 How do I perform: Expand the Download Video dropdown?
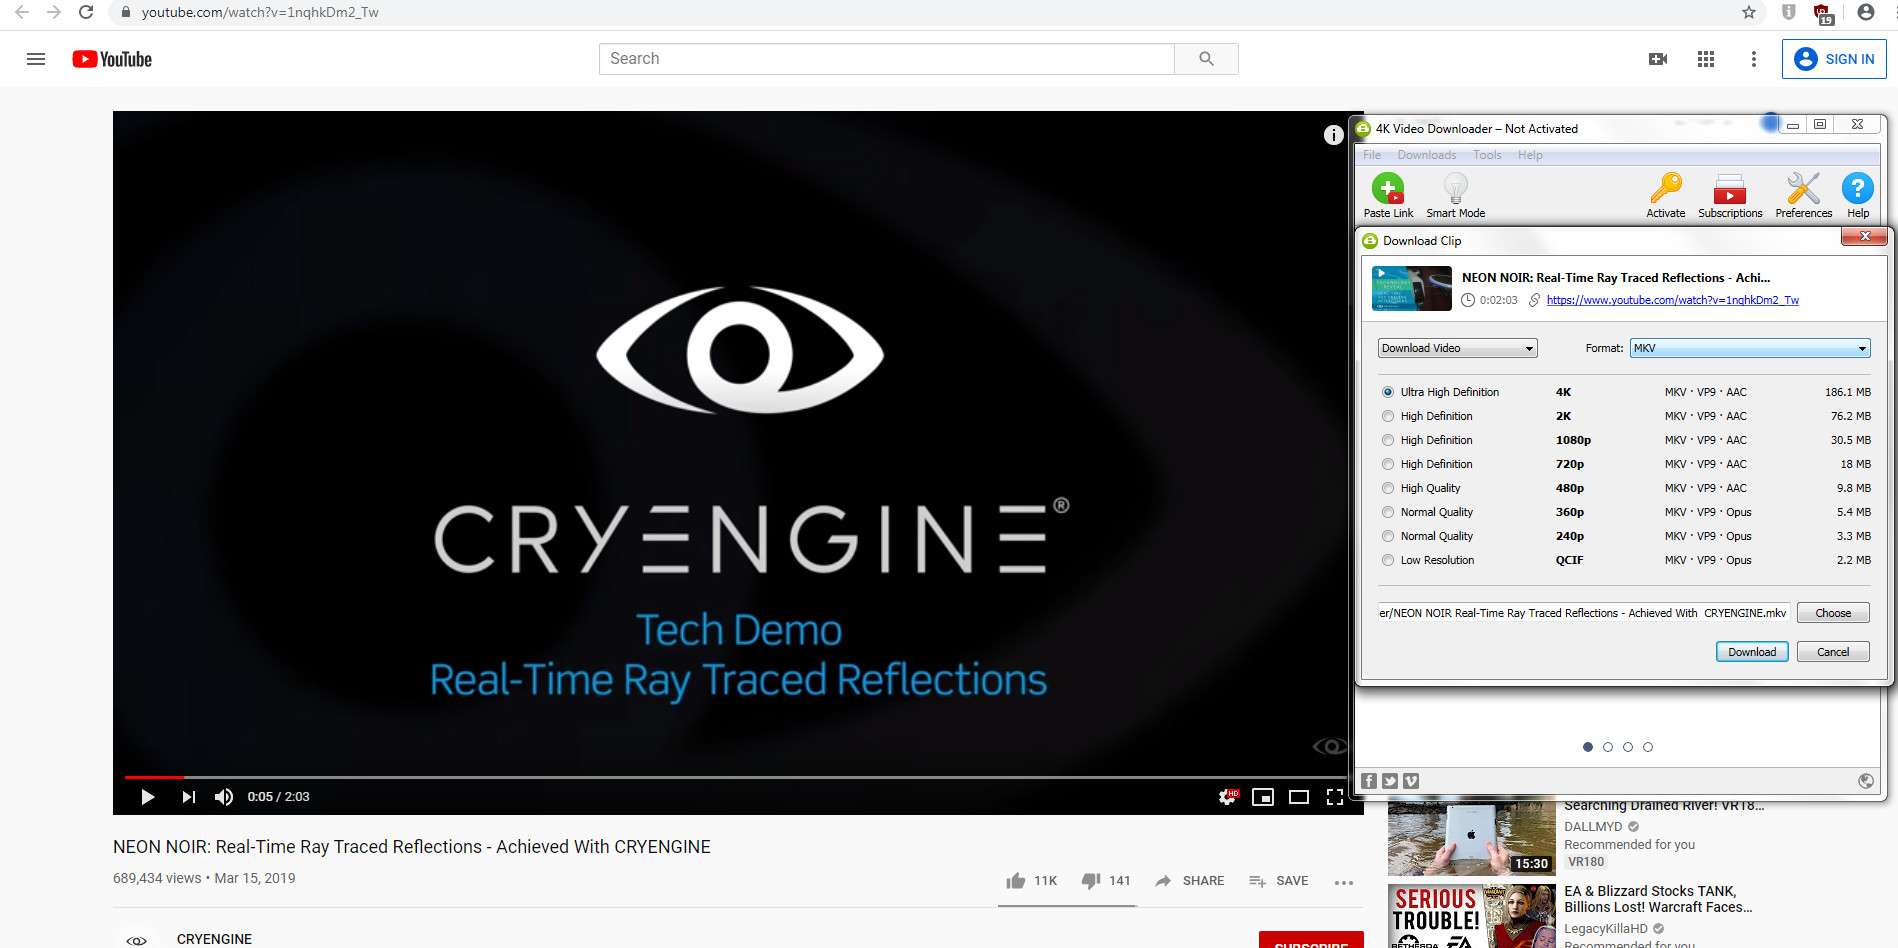1458,348
